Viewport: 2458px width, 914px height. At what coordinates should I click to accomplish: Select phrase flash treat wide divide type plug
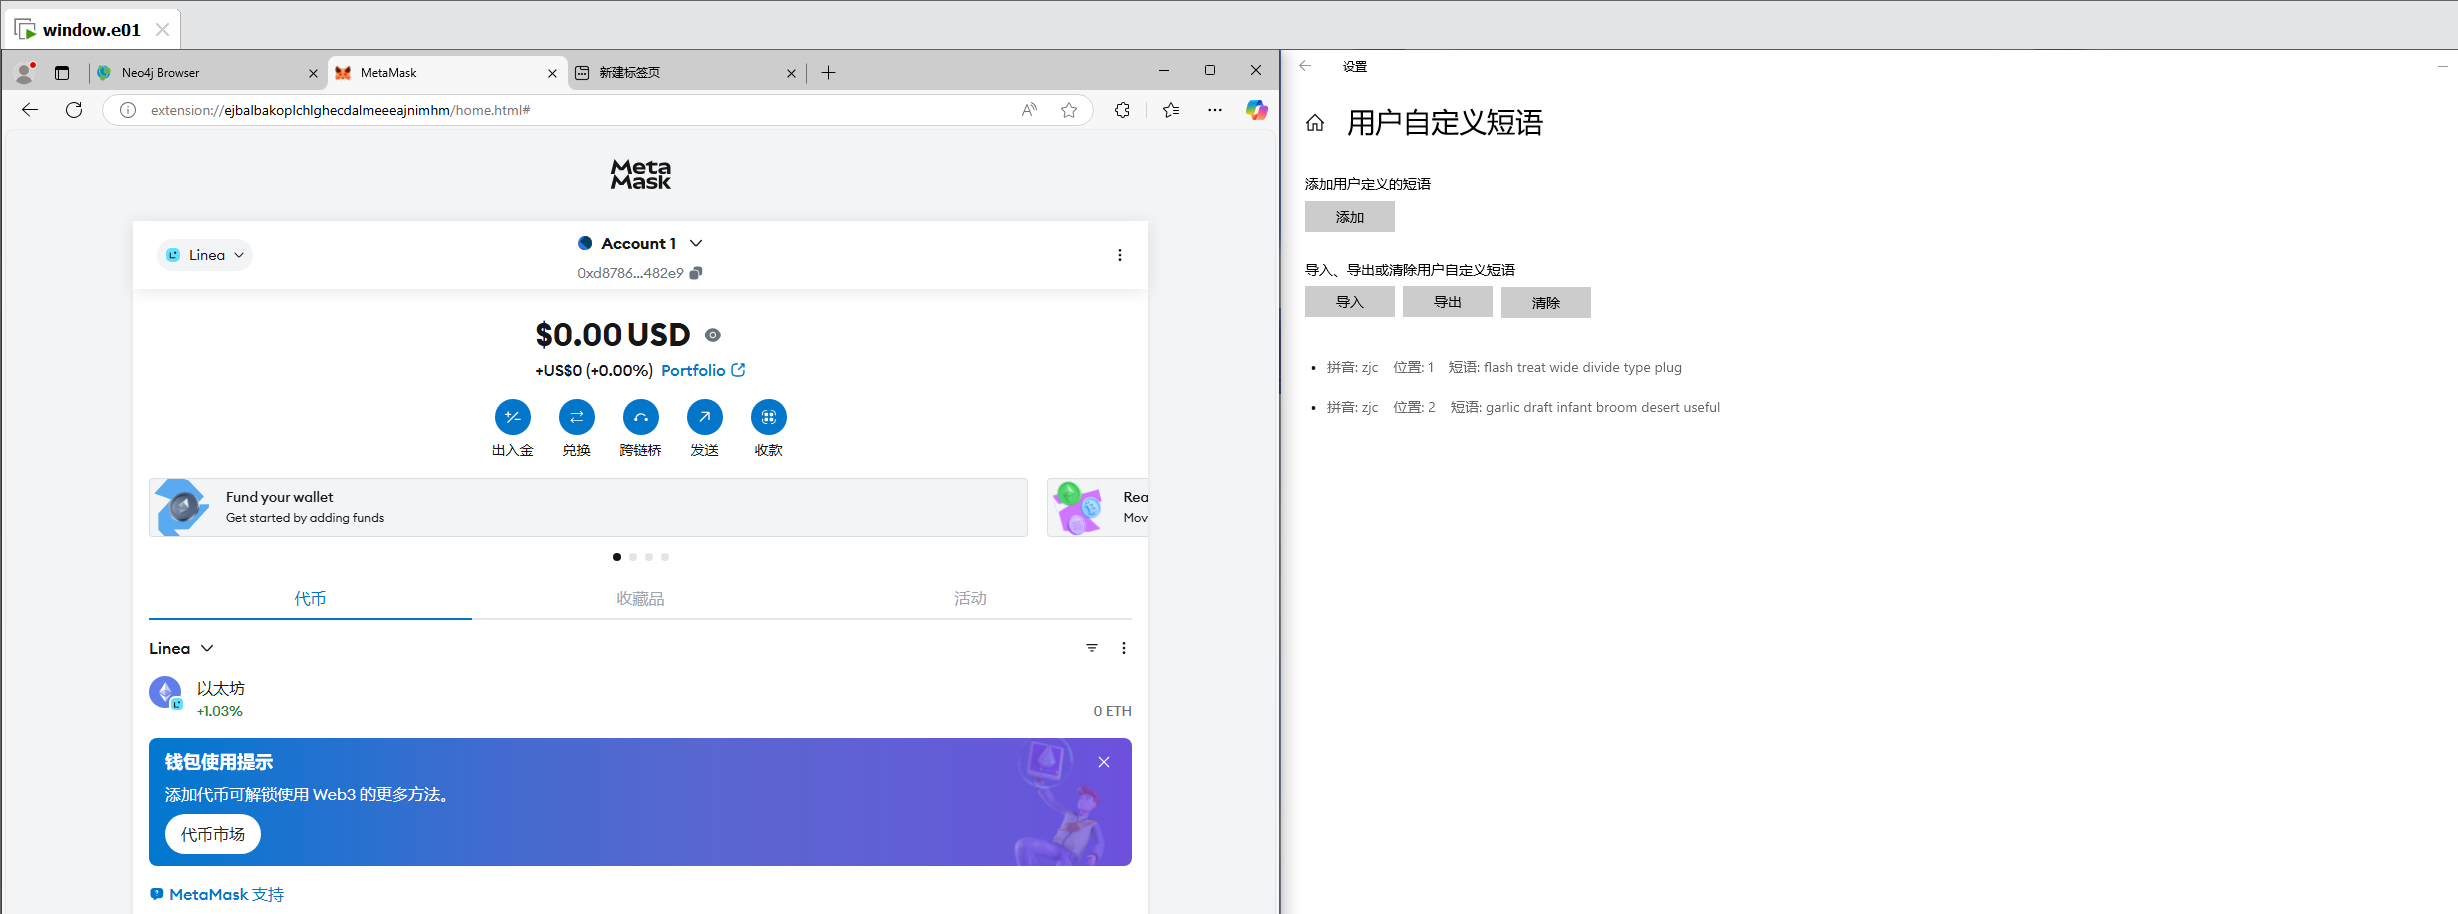[1582, 367]
